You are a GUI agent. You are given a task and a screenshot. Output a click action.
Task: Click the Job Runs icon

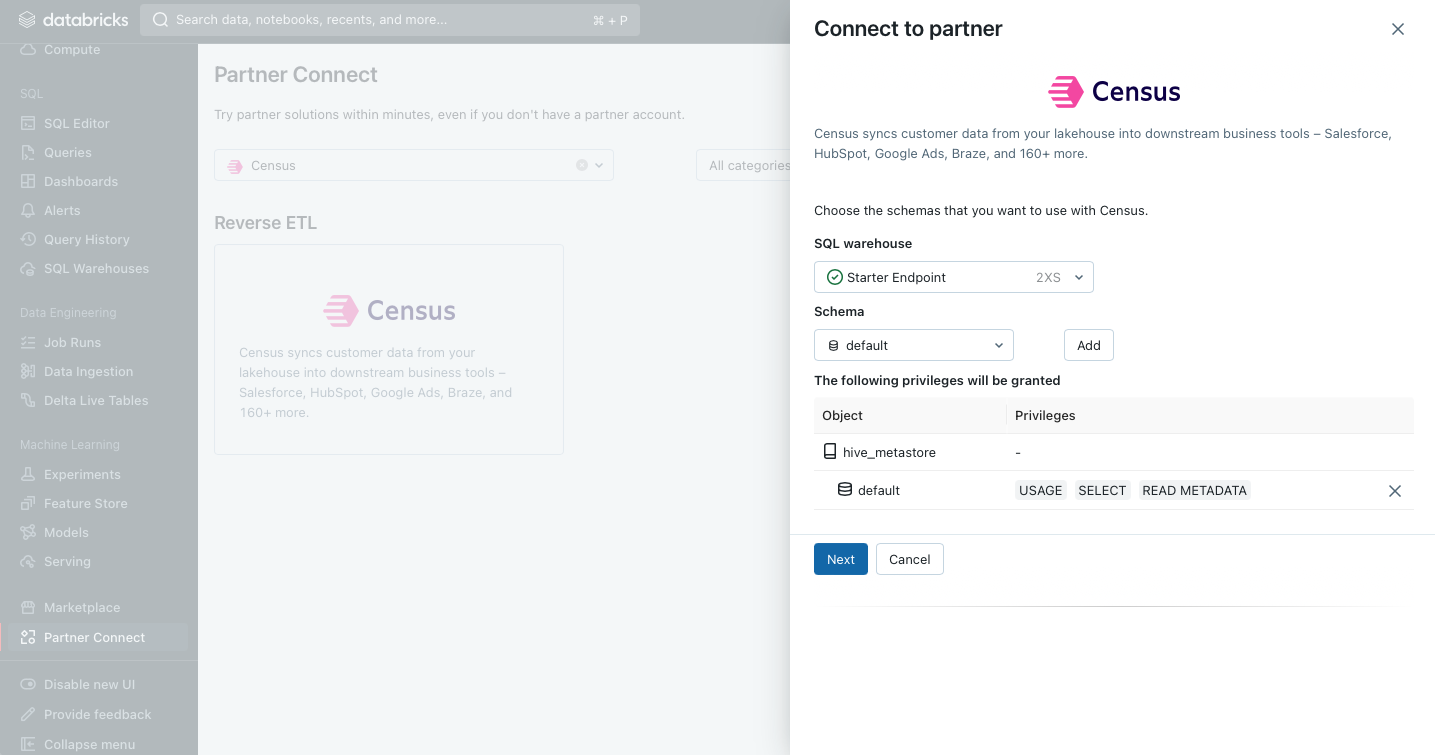28,342
